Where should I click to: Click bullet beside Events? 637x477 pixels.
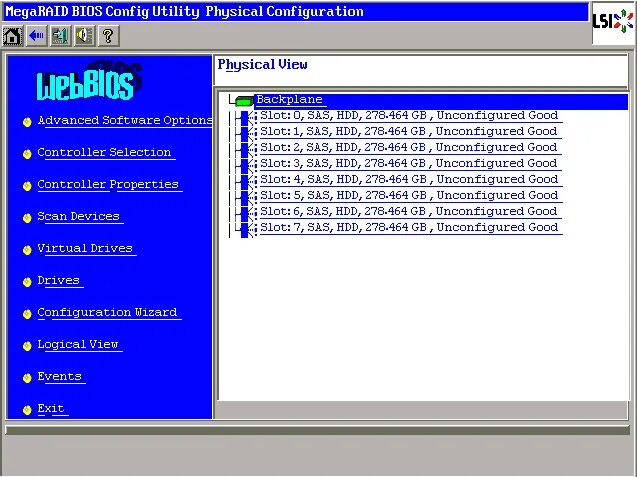27,378
